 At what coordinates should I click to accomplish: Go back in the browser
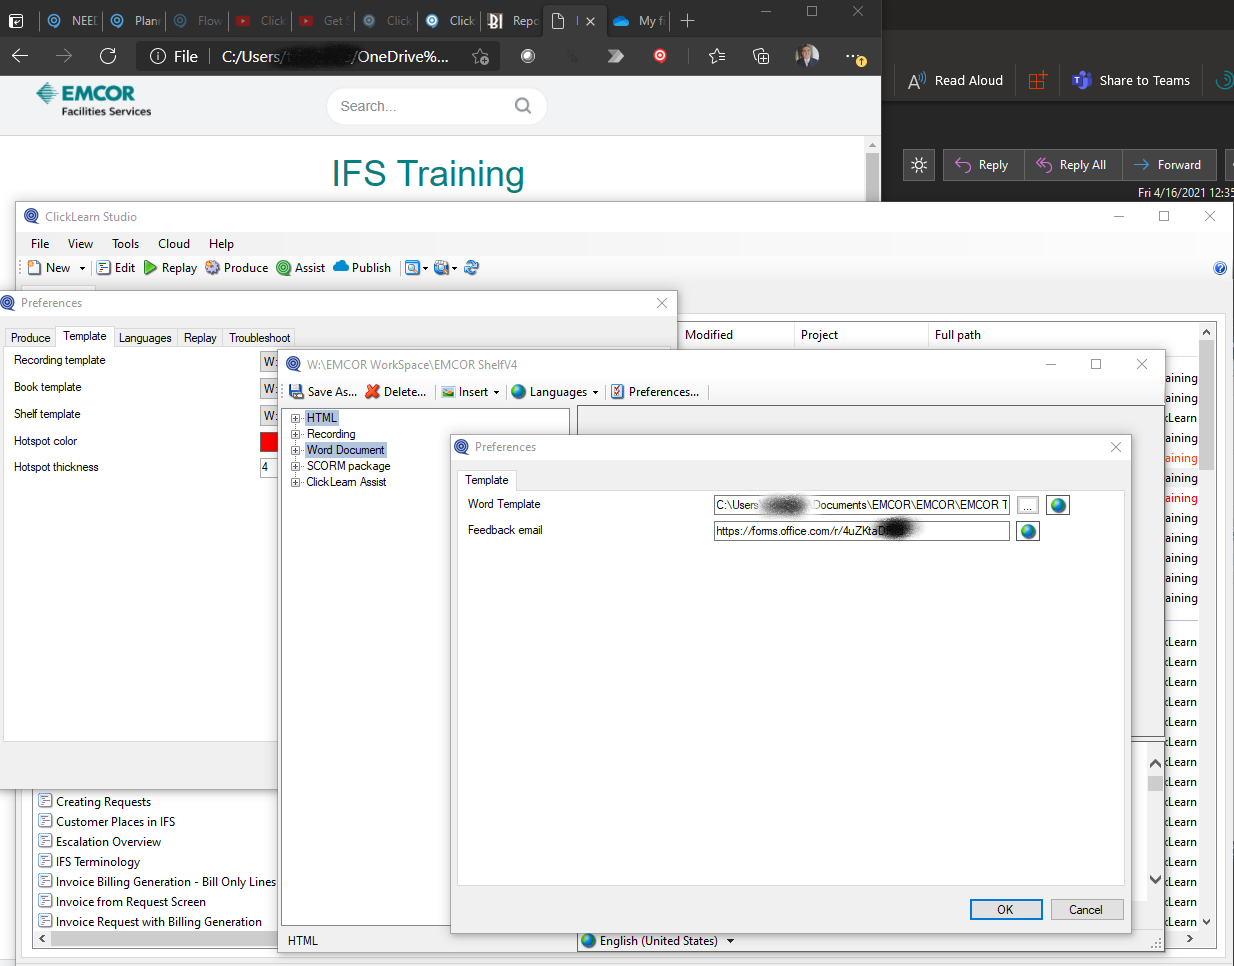coord(20,56)
